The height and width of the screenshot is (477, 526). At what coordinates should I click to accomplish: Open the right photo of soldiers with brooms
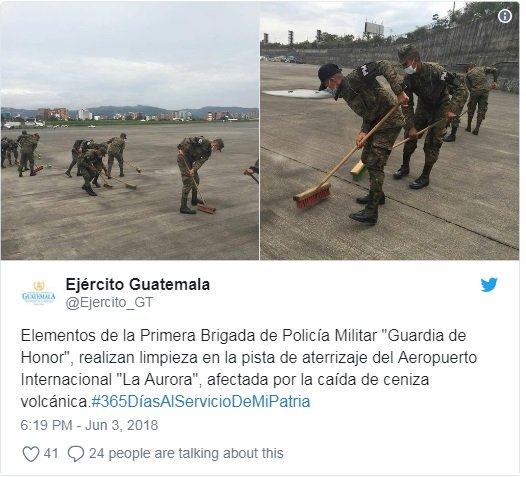[x=389, y=130]
